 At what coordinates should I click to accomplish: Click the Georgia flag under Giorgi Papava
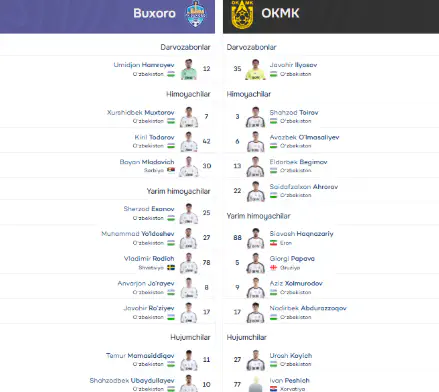coord(273,268)
